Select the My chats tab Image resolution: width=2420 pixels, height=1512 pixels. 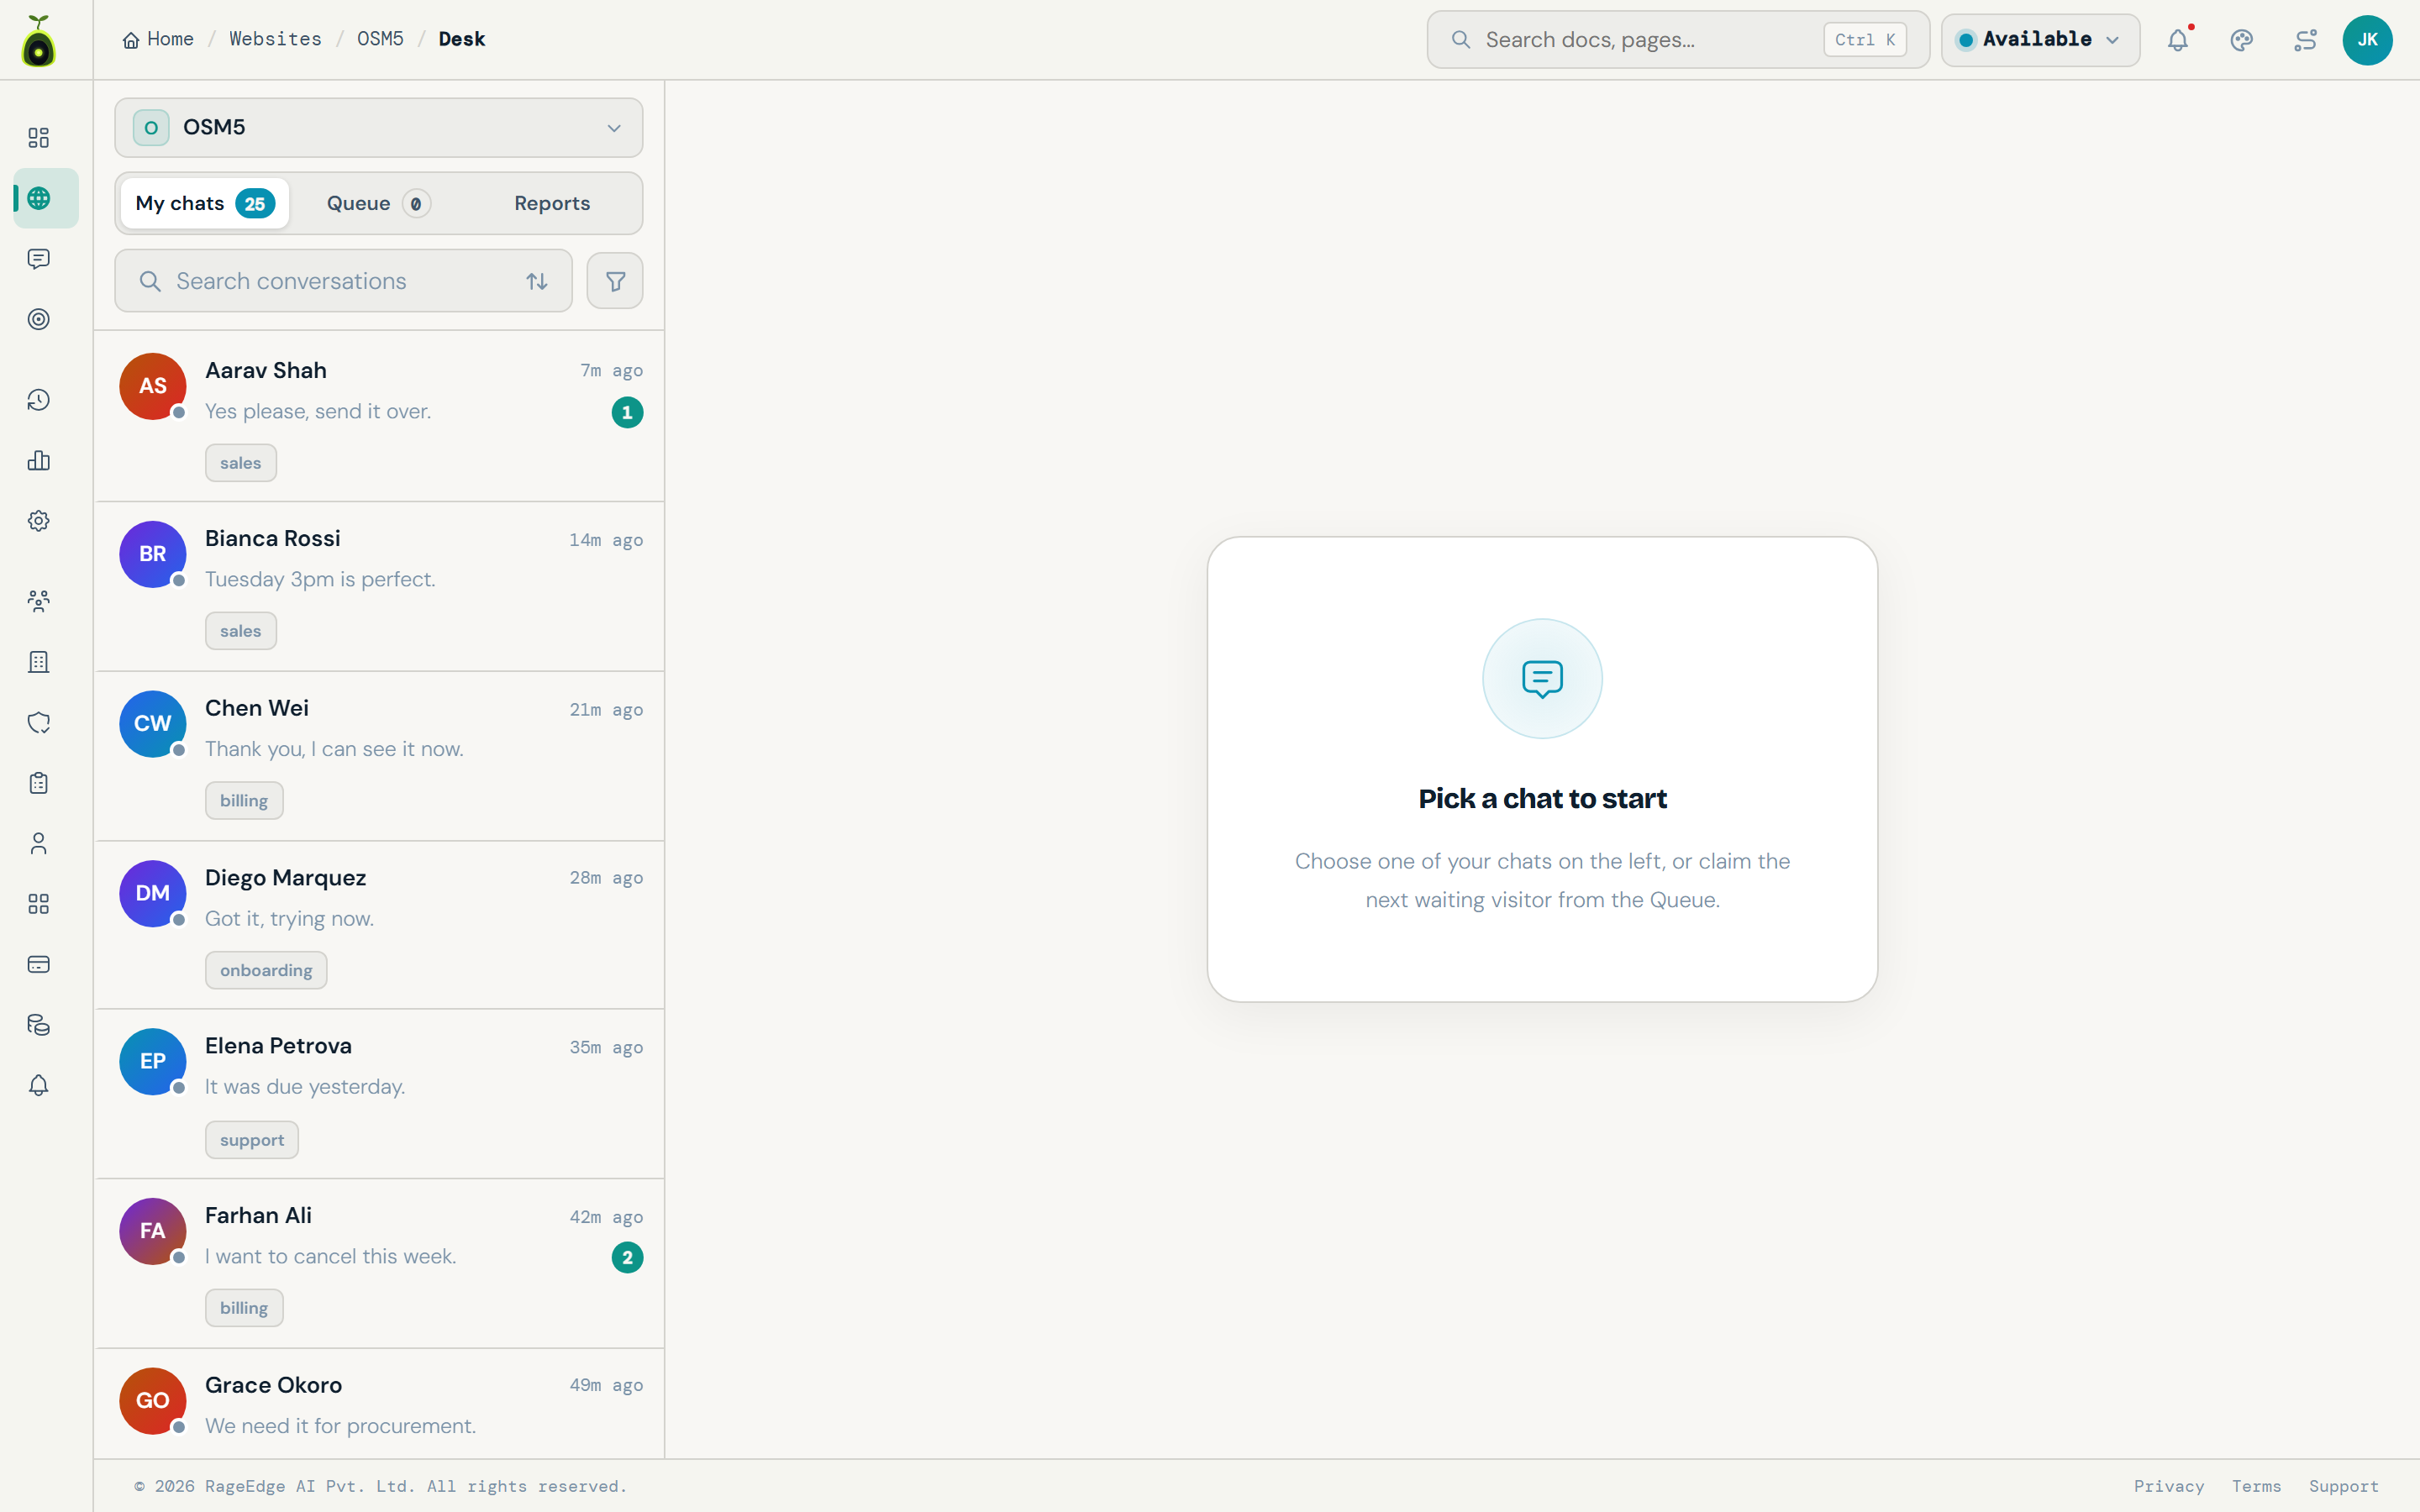205,203
